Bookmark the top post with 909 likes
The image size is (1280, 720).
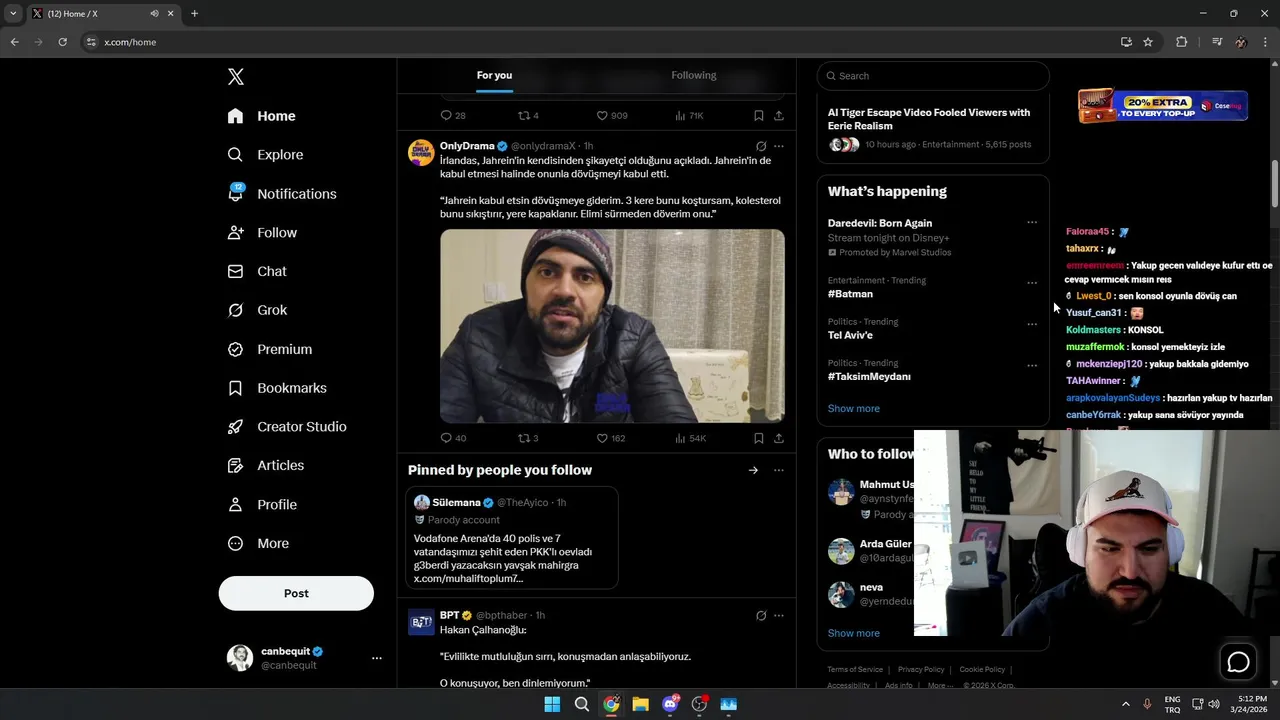(759, 115)
